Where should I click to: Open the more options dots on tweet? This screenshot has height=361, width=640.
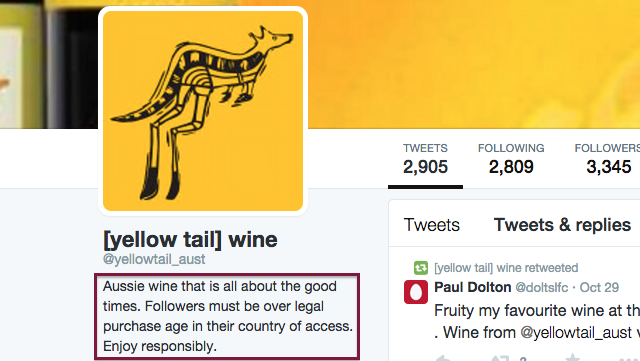click(629, 359)
